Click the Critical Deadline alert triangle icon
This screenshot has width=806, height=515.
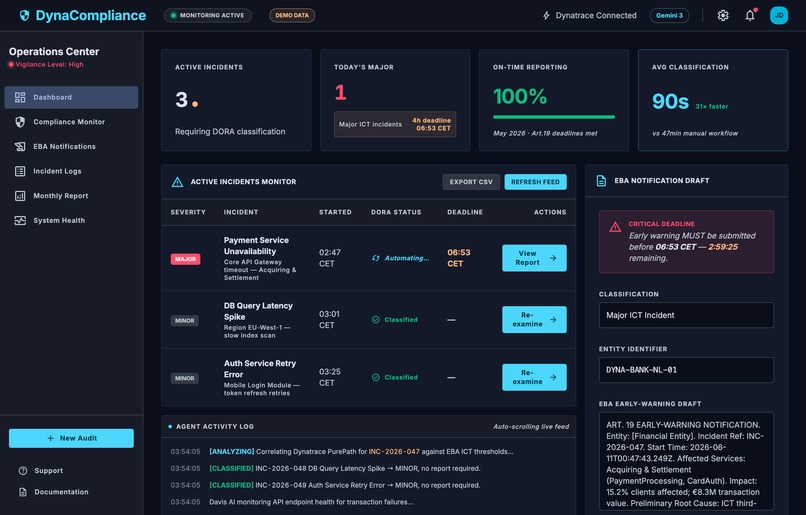pos(615,227)
